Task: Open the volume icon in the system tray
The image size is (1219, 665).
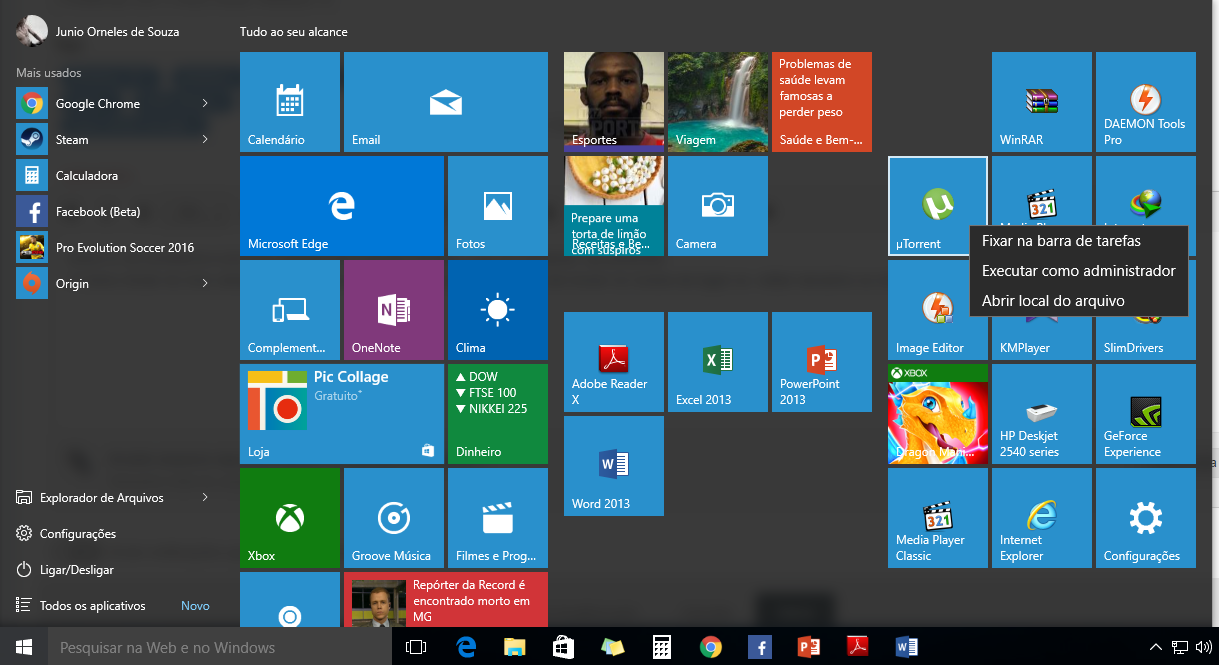Action: coord(1203,647)
